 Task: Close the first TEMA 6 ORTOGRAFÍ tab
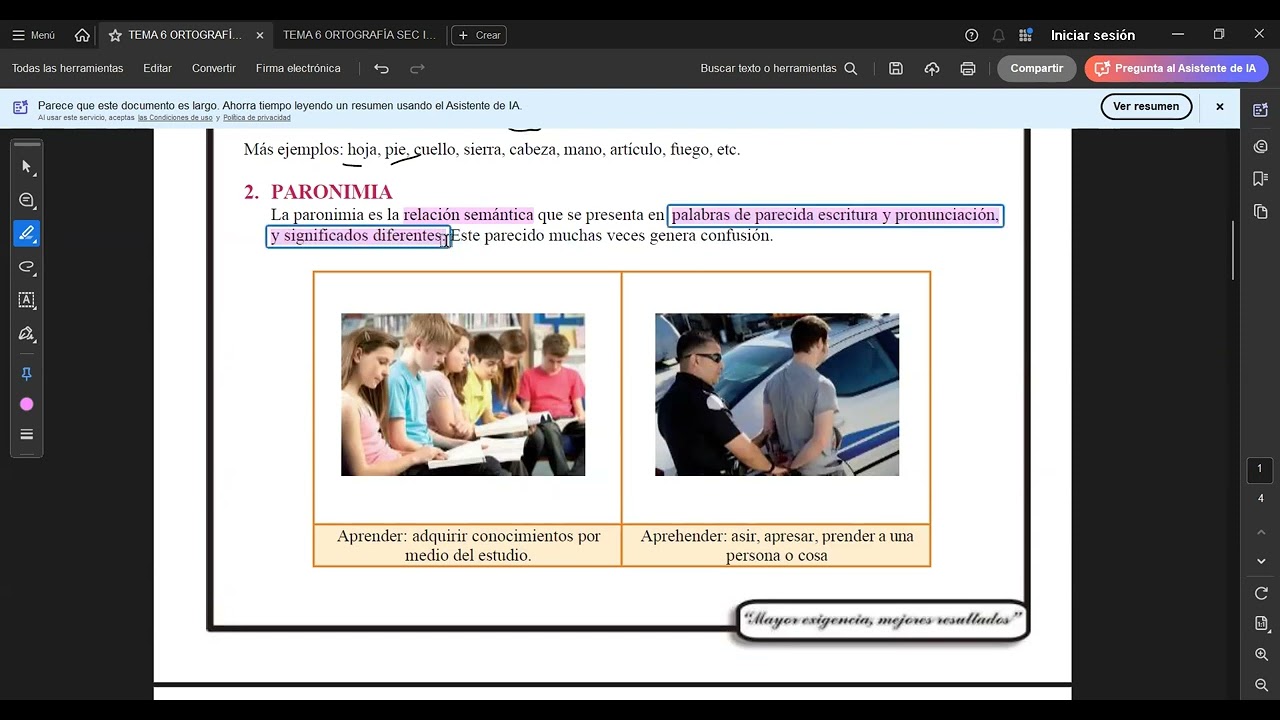click(260, 35)
